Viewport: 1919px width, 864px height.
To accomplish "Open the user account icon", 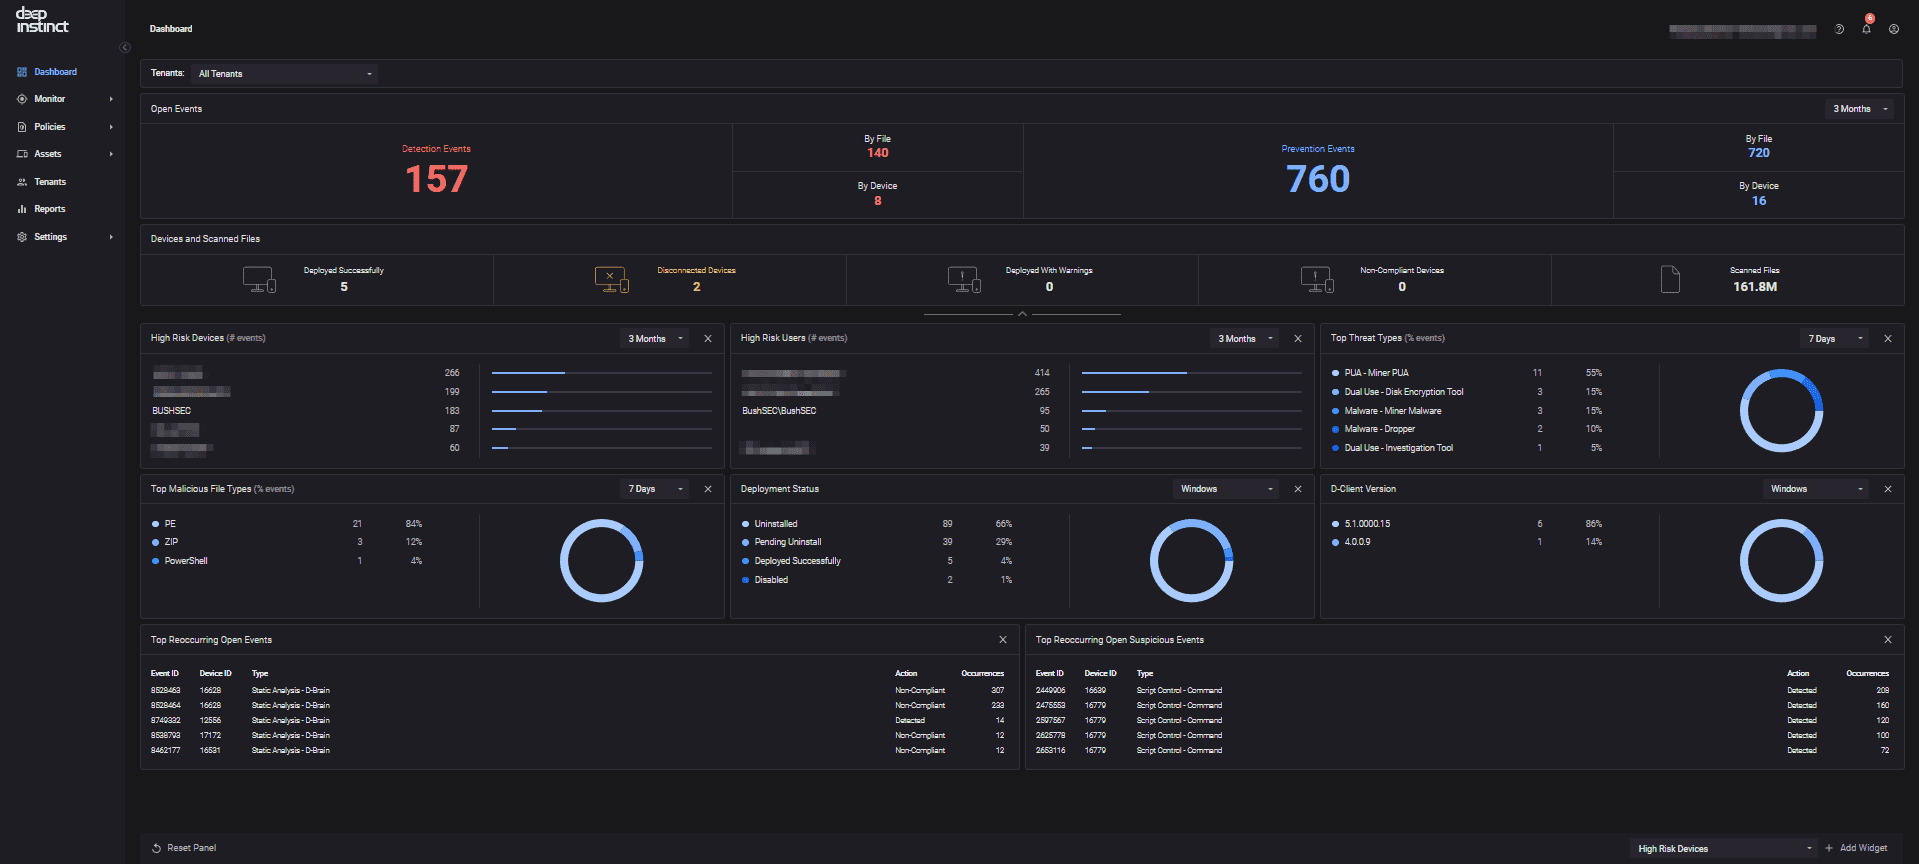I will [x=1894, y=29].
